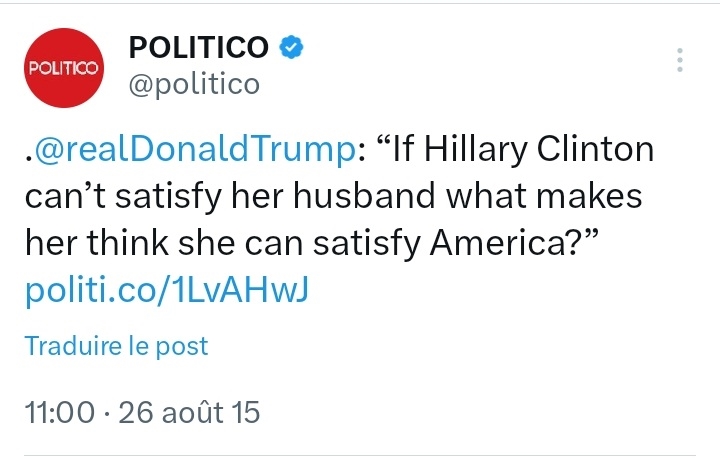The height and width of the screenshot is (458, 720).
Task: Click the white POLITICO text inside the avatar
Action: pos(62,69)
